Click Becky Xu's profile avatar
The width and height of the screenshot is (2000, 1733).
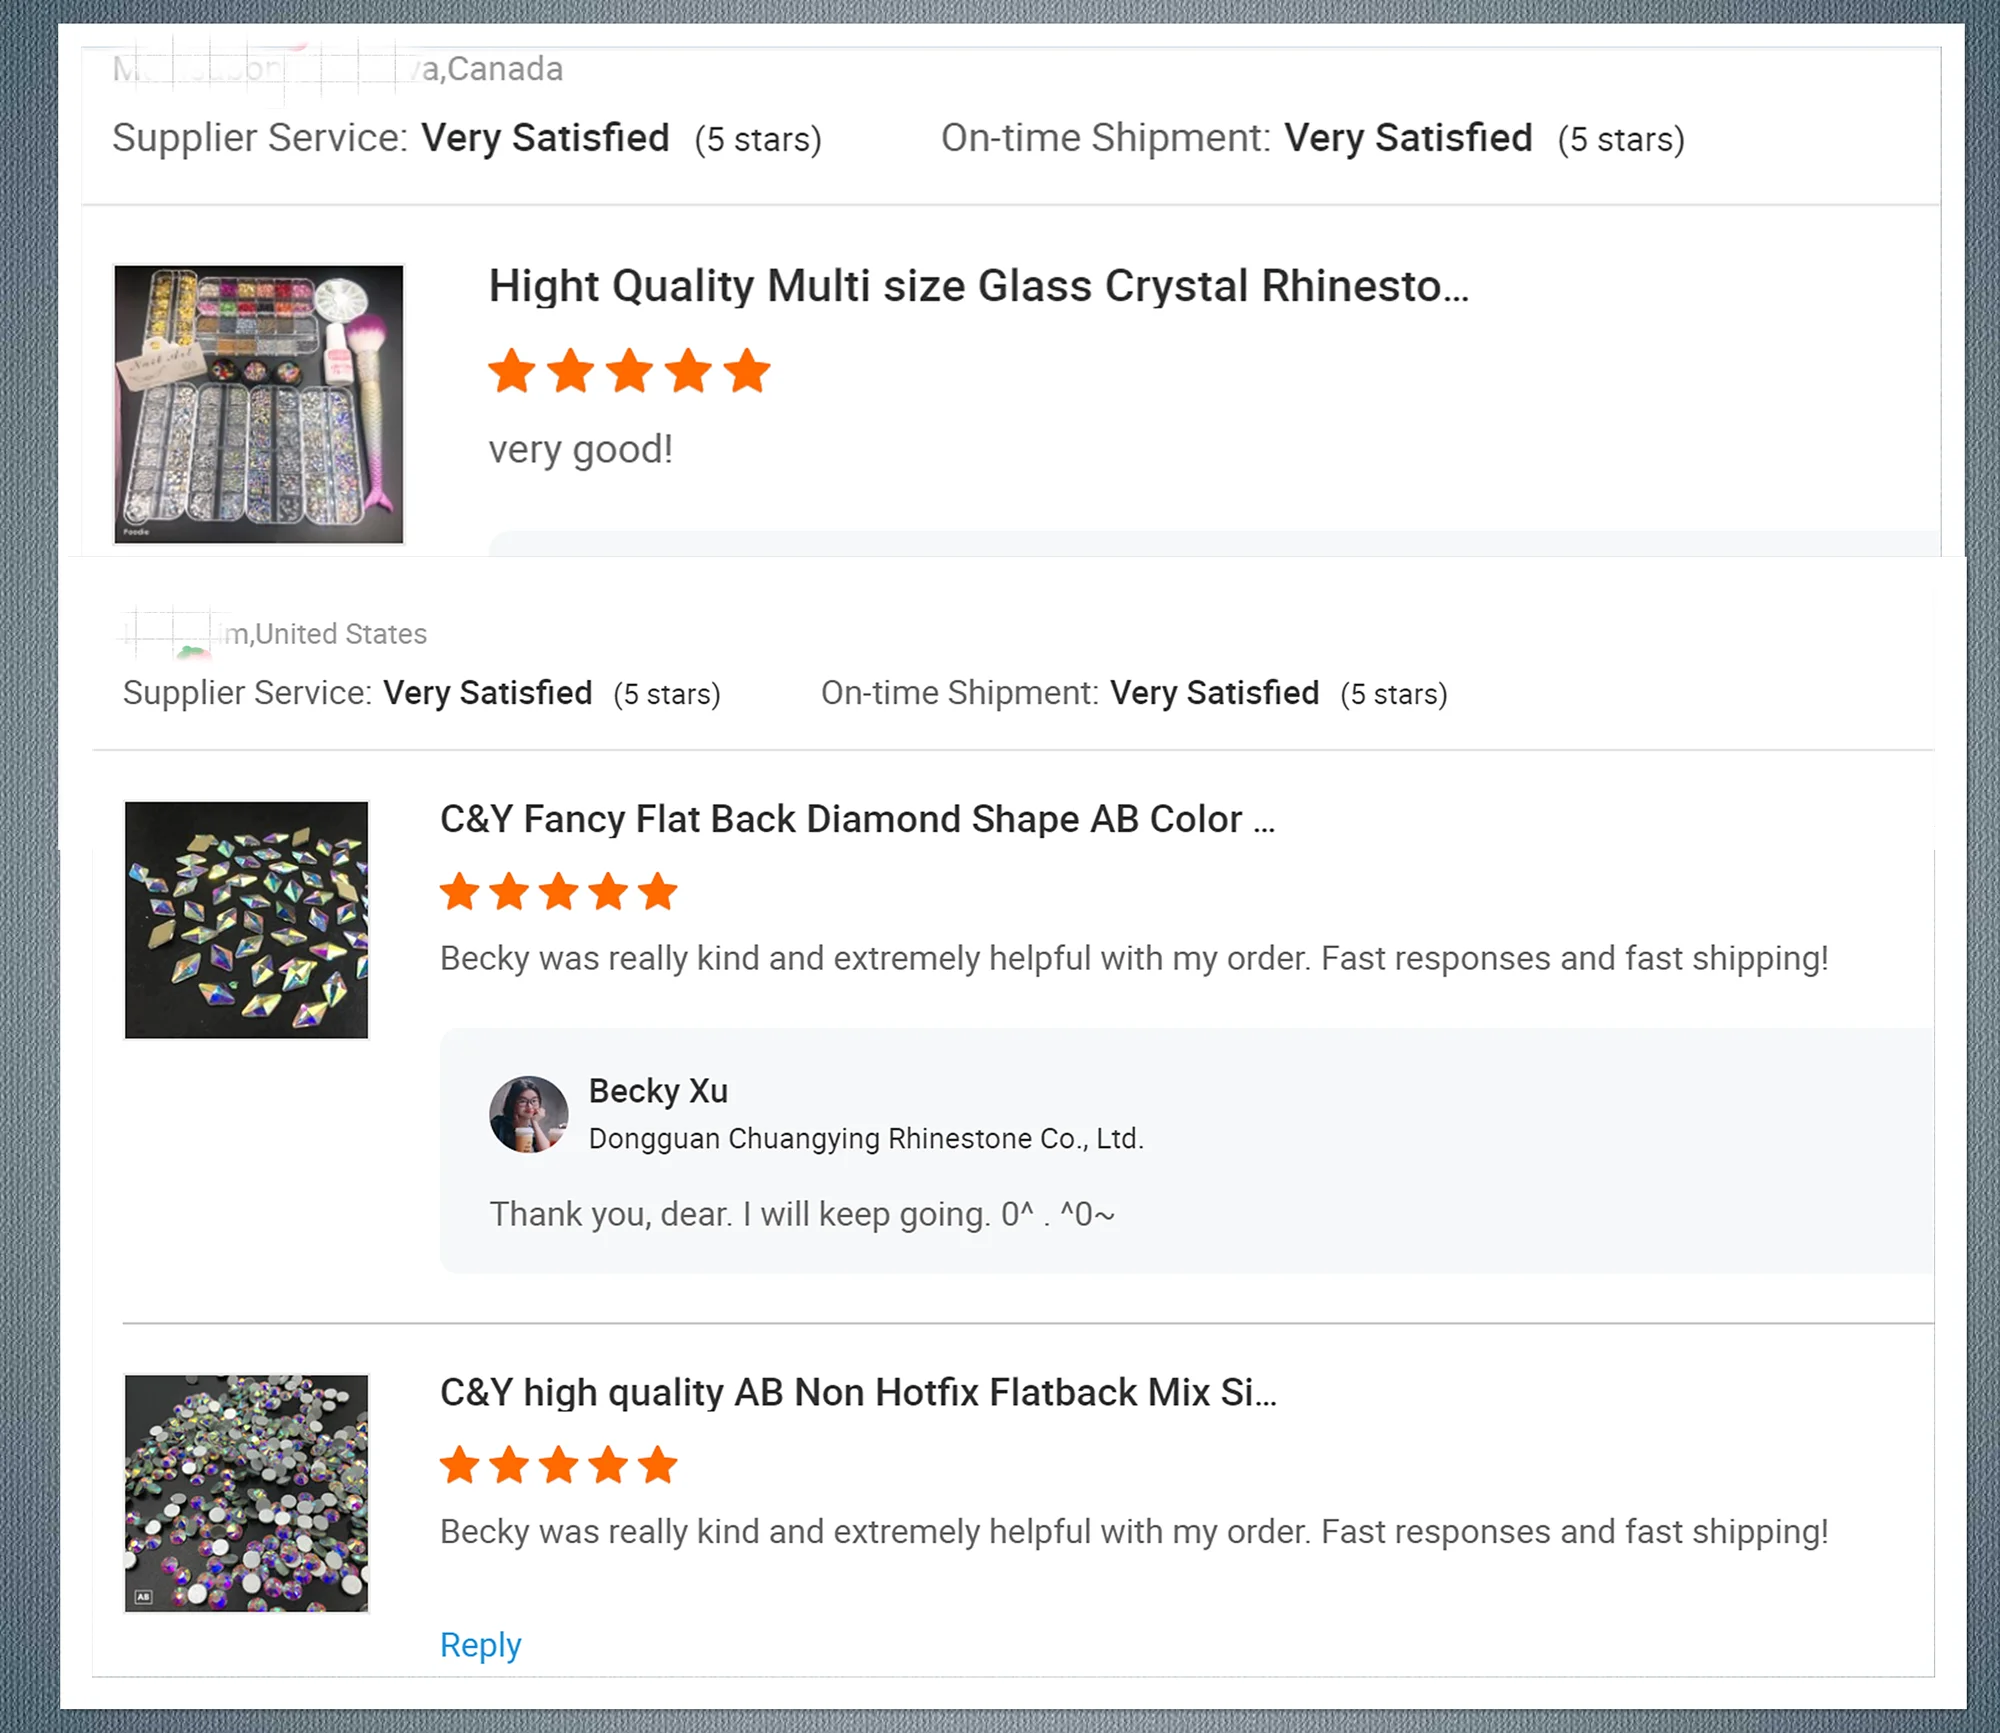(x=528, y=1114)
